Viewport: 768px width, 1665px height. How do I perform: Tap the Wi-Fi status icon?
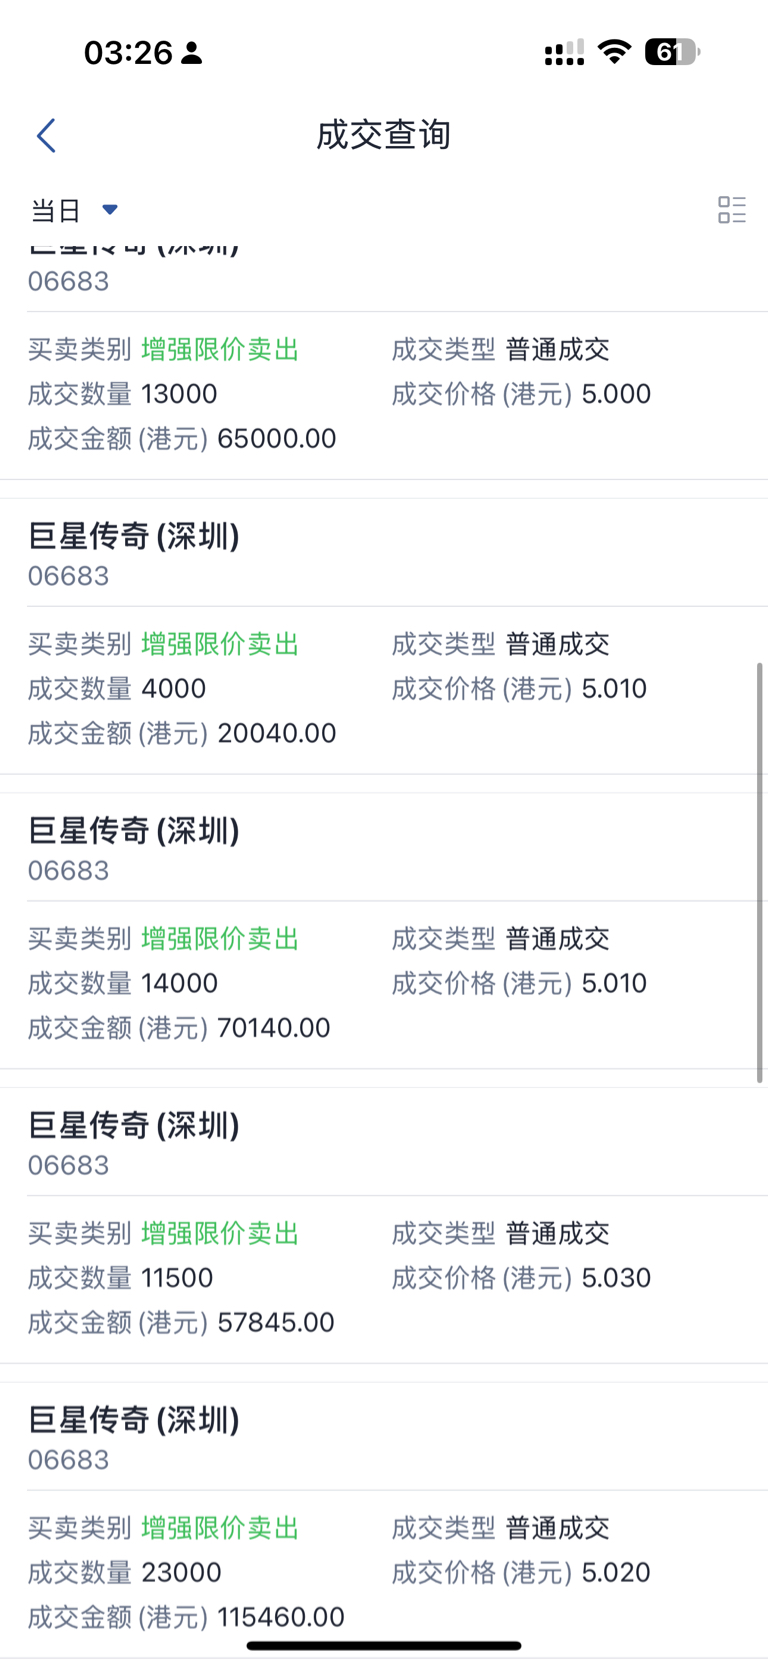click(x=614, y=52)
